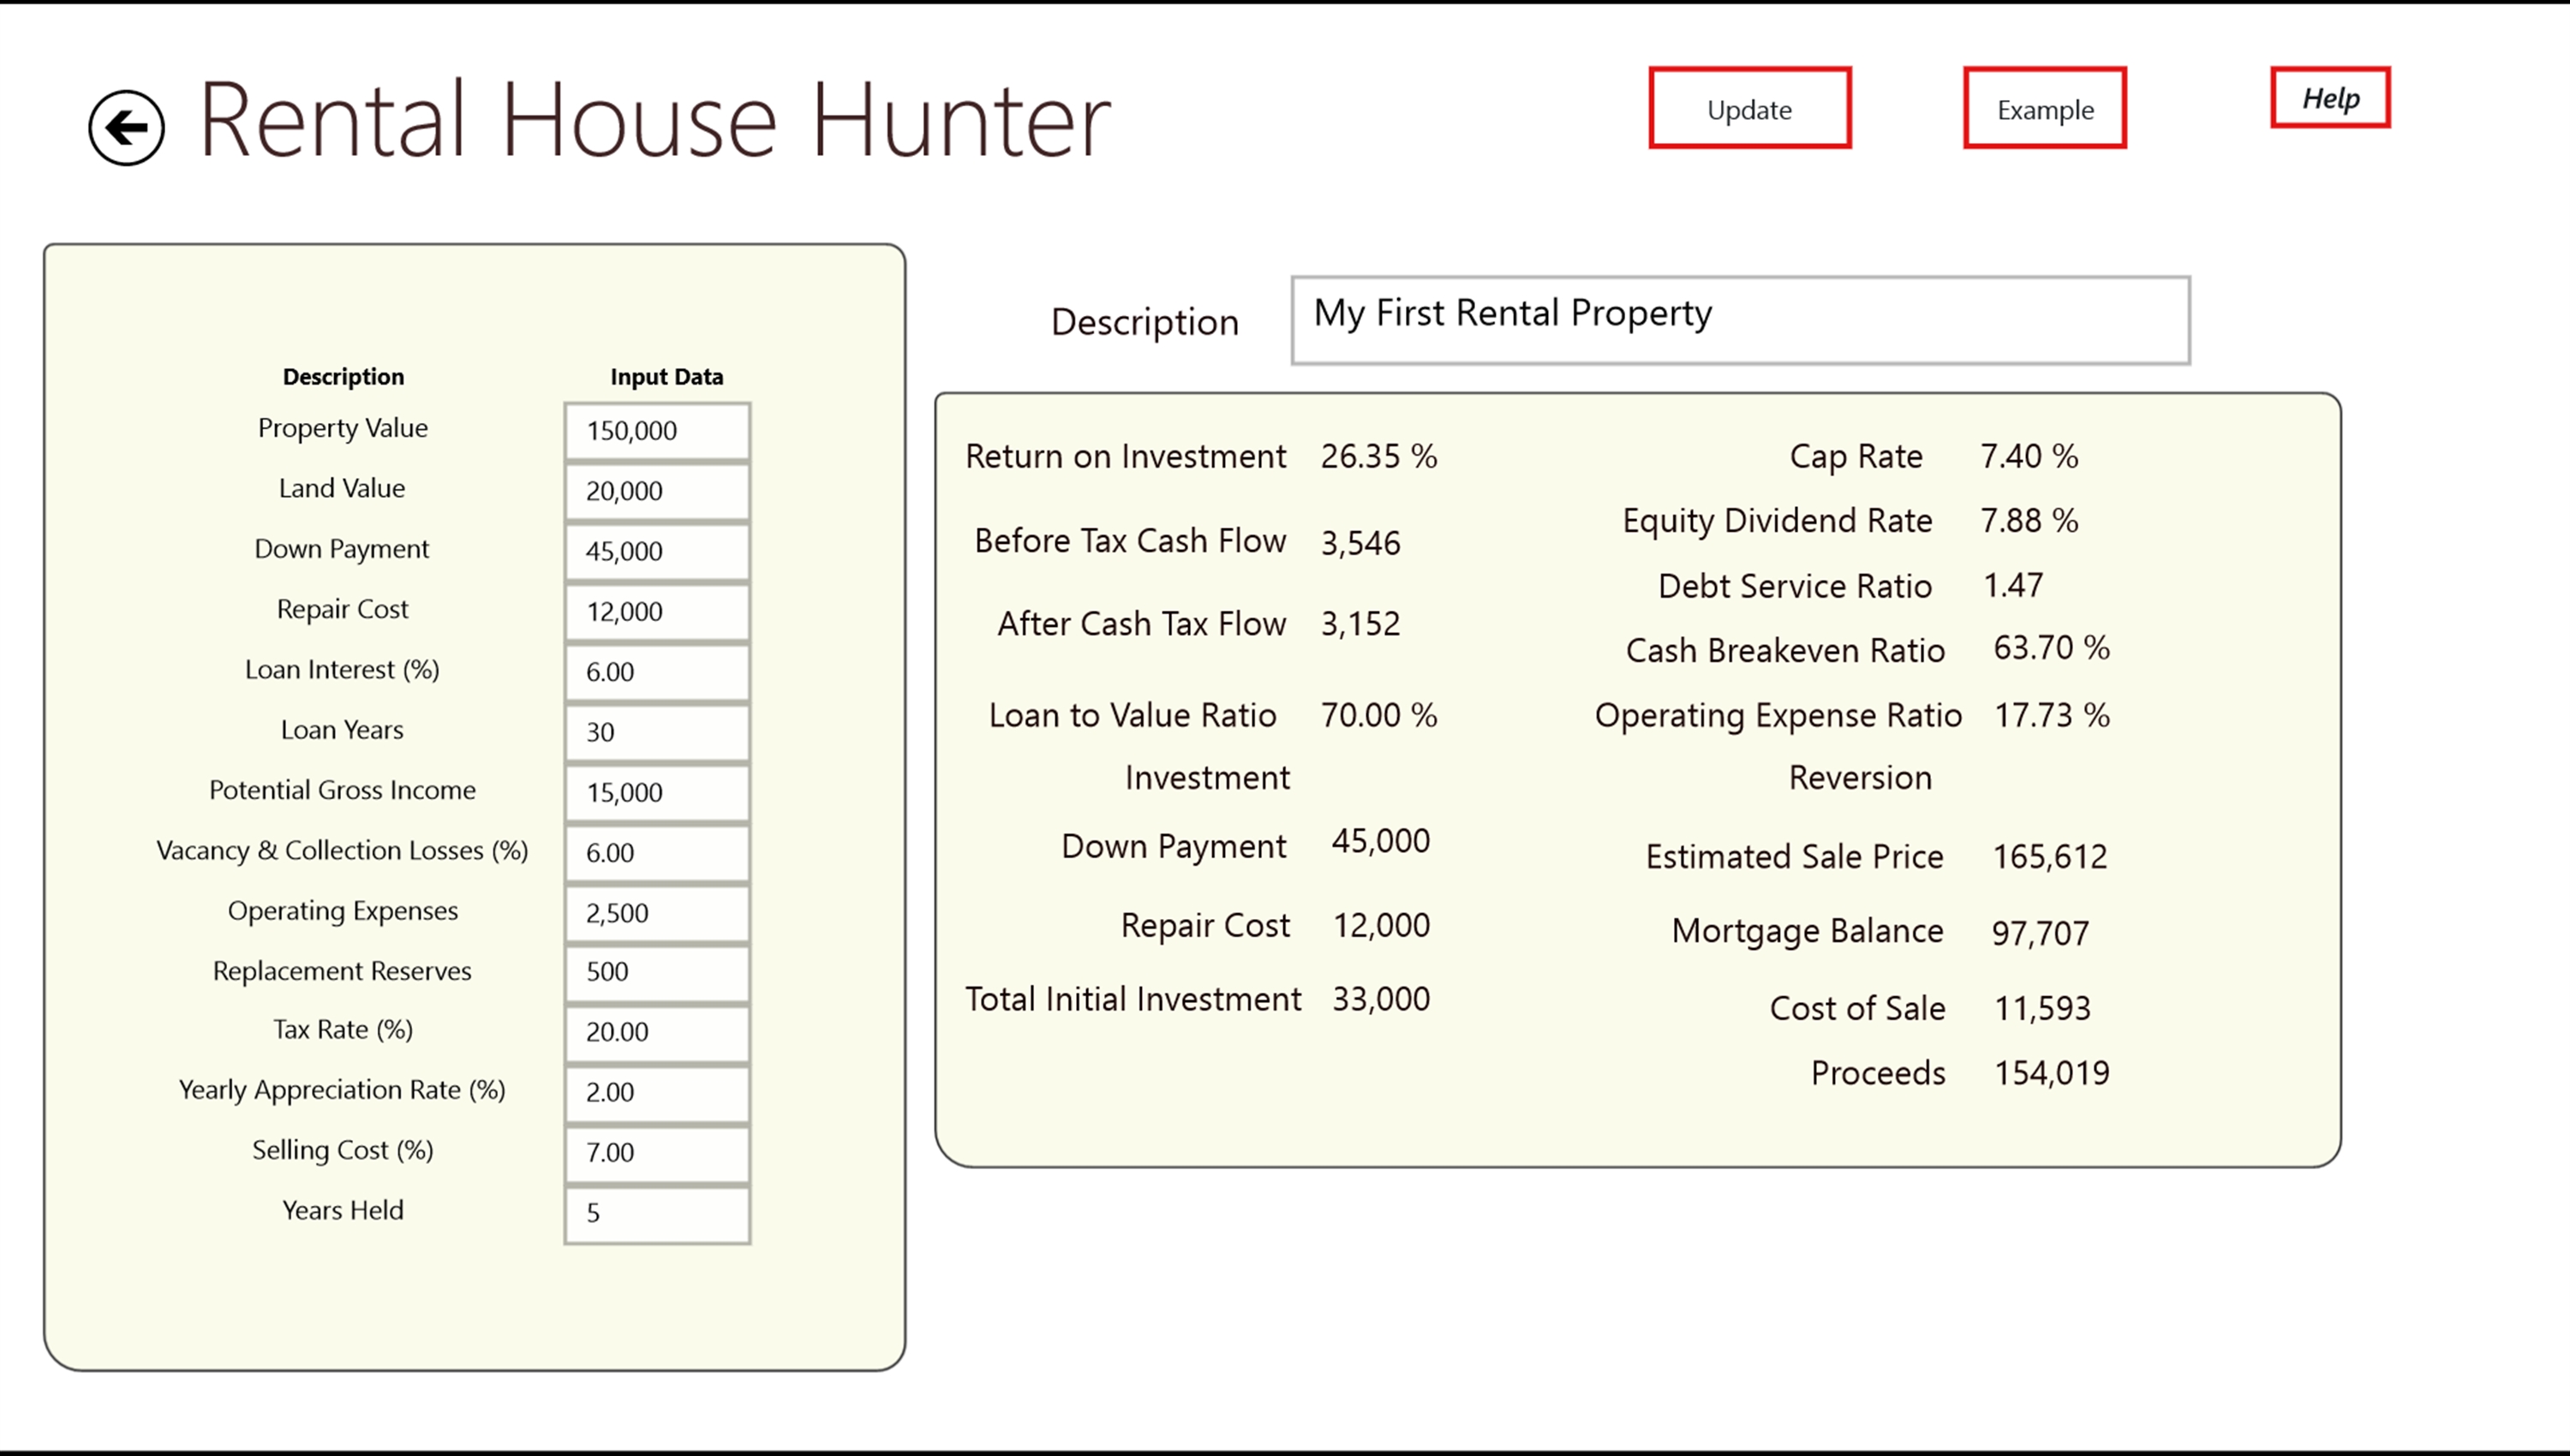Click the Return on Investment value
Screen dimensions: 2570x1456
click(x=1377, y=456)
